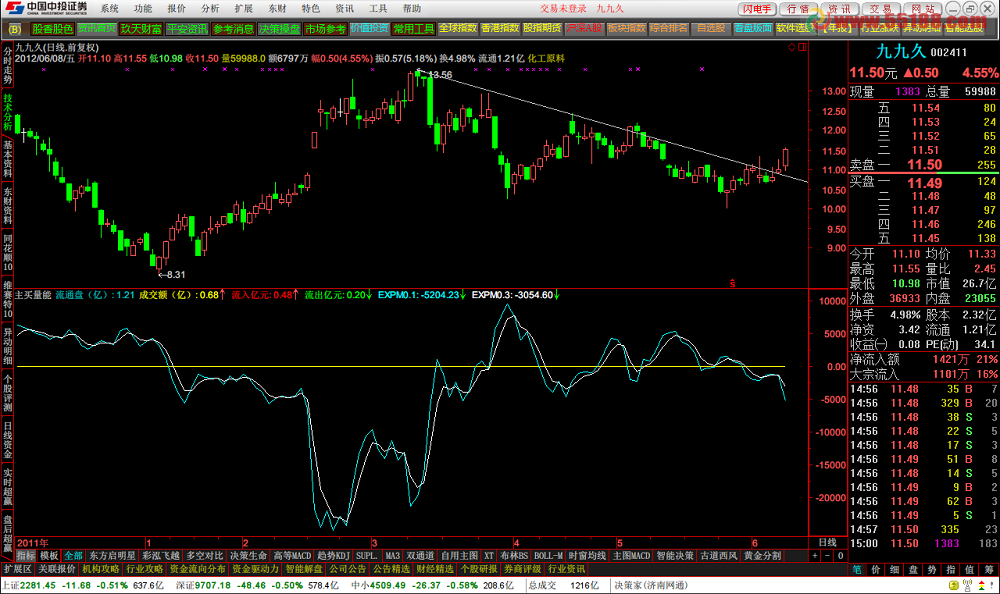Switch to the 日线资金 sidebar tab

tap(8, 440)
